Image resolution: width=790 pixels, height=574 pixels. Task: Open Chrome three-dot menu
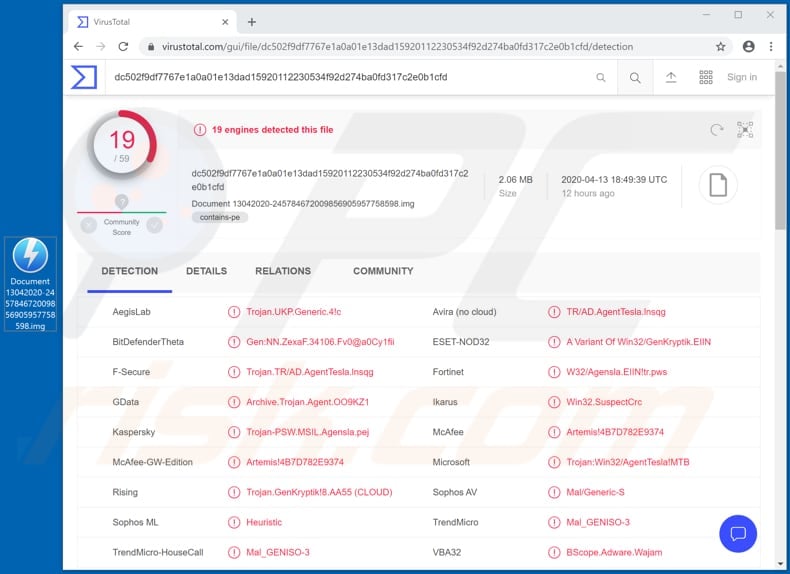pyautogui.click(x=771, y=46)
